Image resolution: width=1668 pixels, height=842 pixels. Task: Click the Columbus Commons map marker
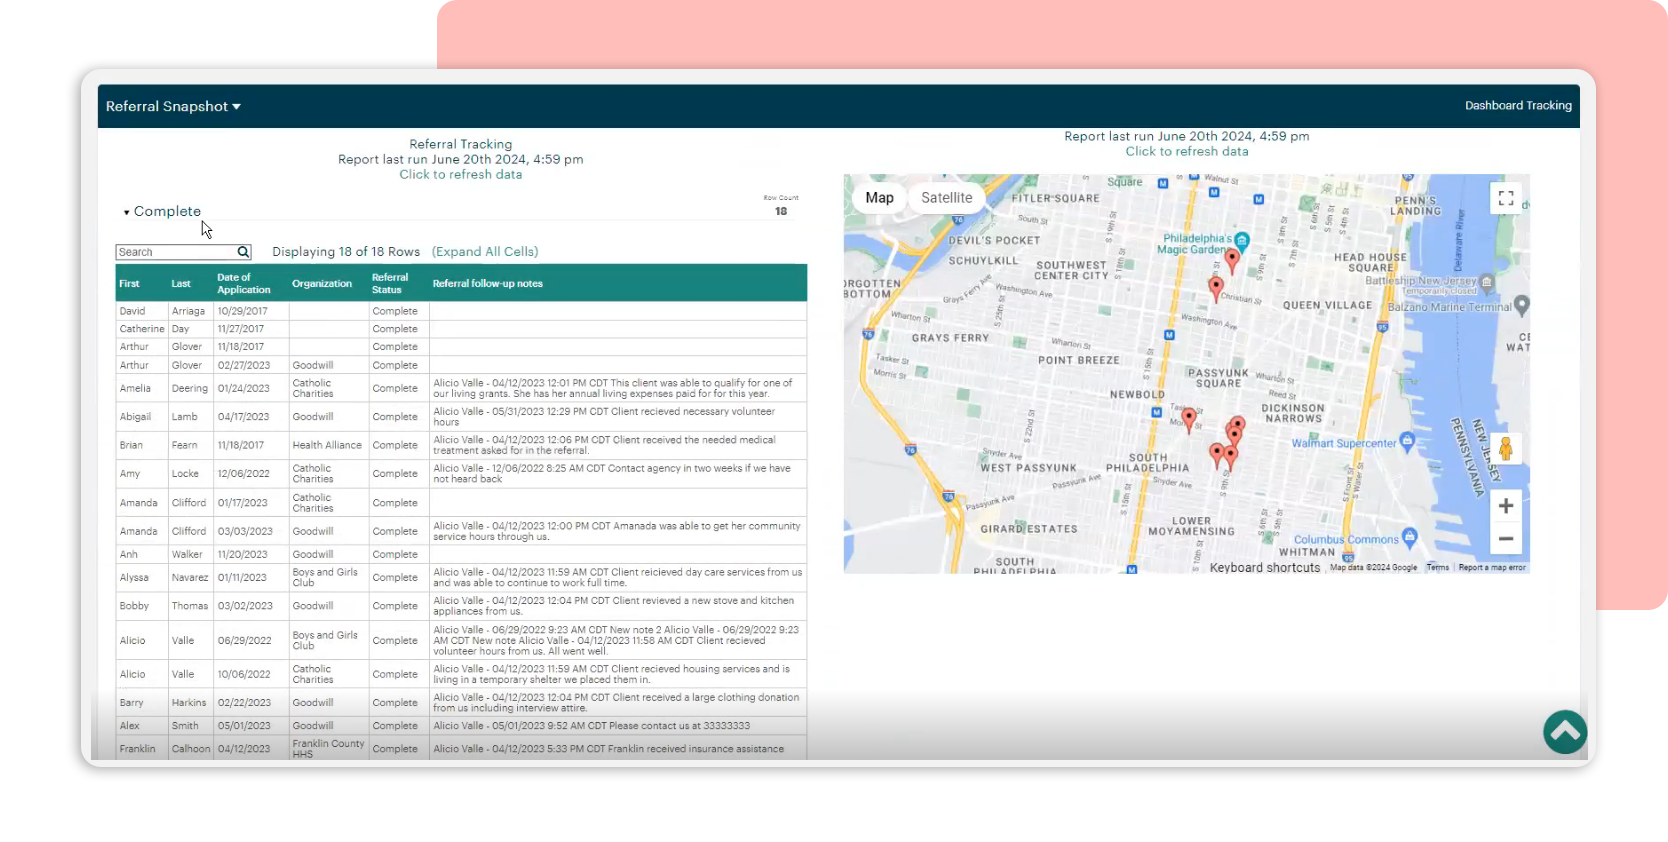click(1410, 536)
